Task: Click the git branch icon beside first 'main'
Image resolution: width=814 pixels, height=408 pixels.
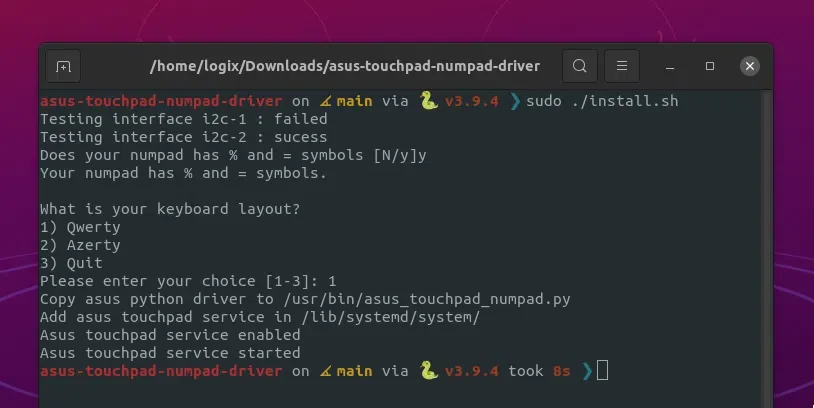Action: tap(325, 101)
